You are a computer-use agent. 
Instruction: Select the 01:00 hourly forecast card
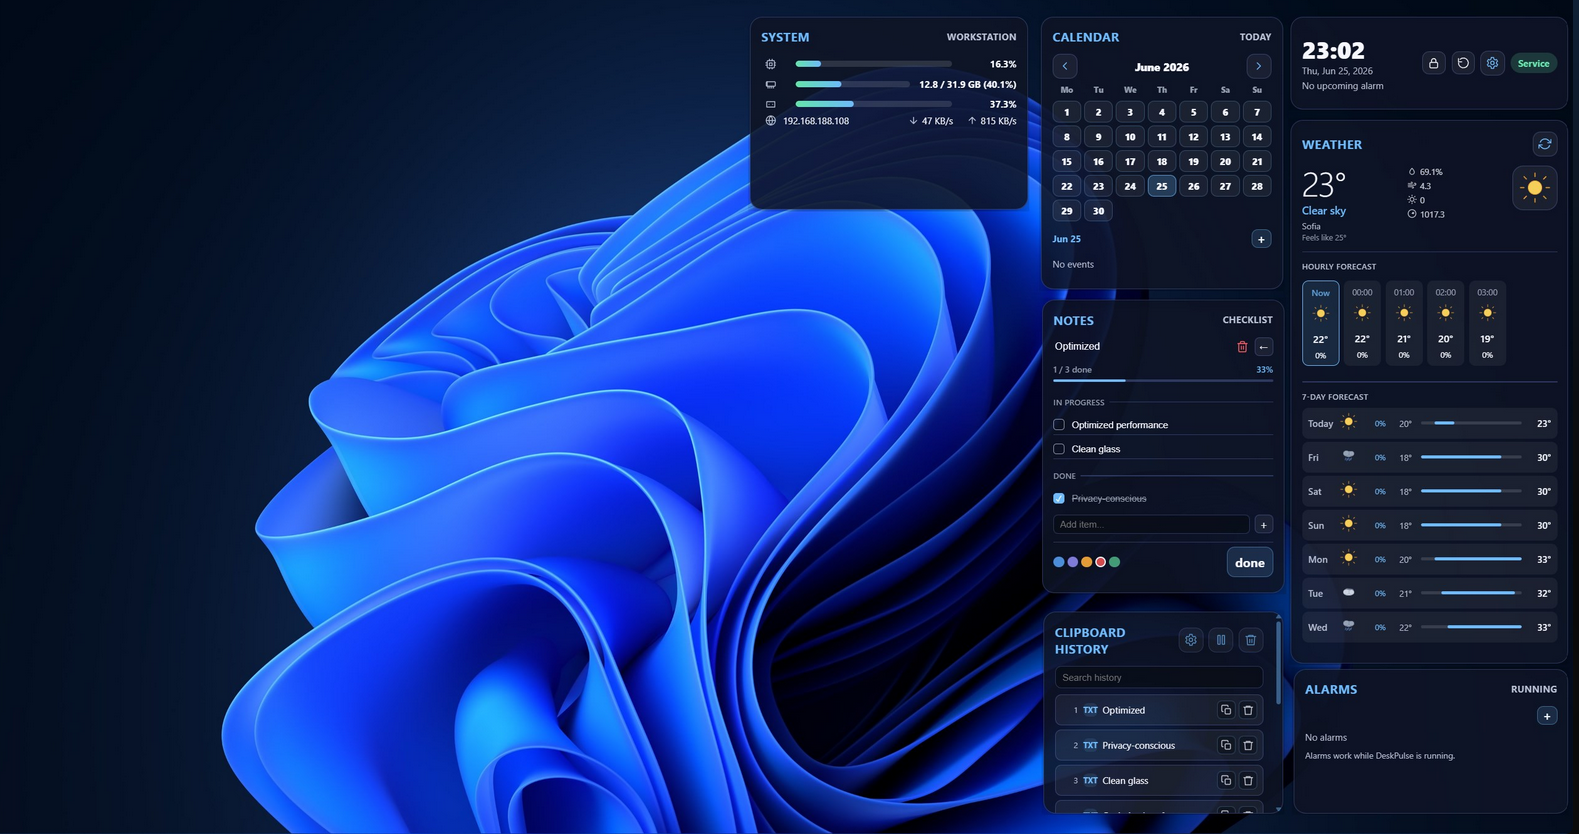[1404, 323]
